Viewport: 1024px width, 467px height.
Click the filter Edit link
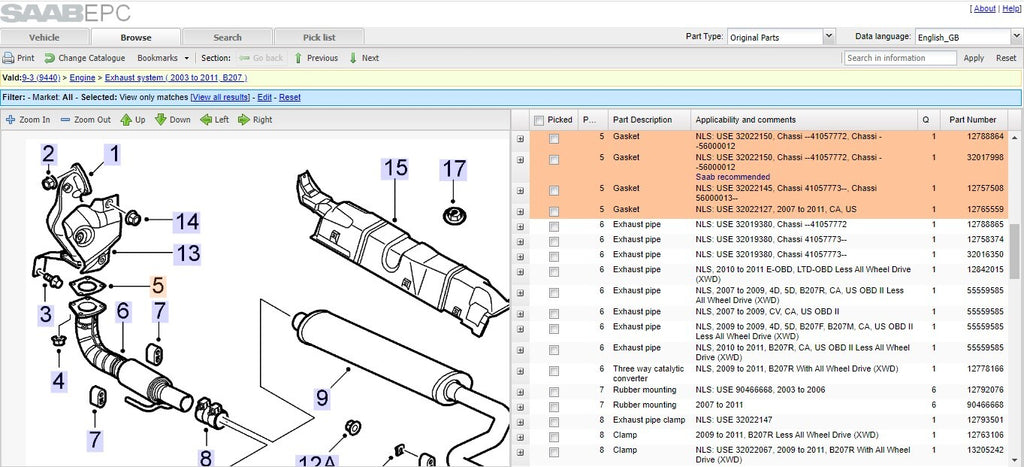coord(264,97)
